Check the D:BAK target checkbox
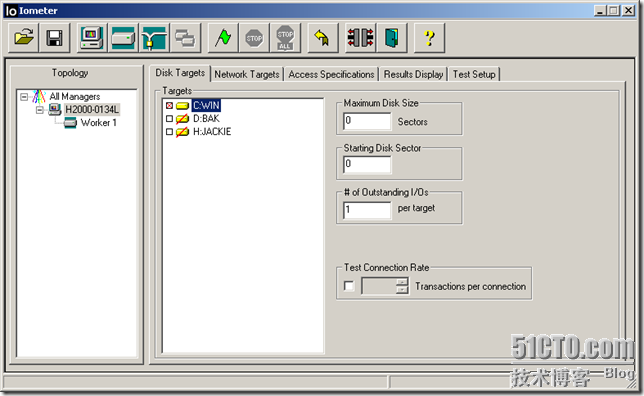This screenshot has width=644, height=396. (x=169, y=119)
